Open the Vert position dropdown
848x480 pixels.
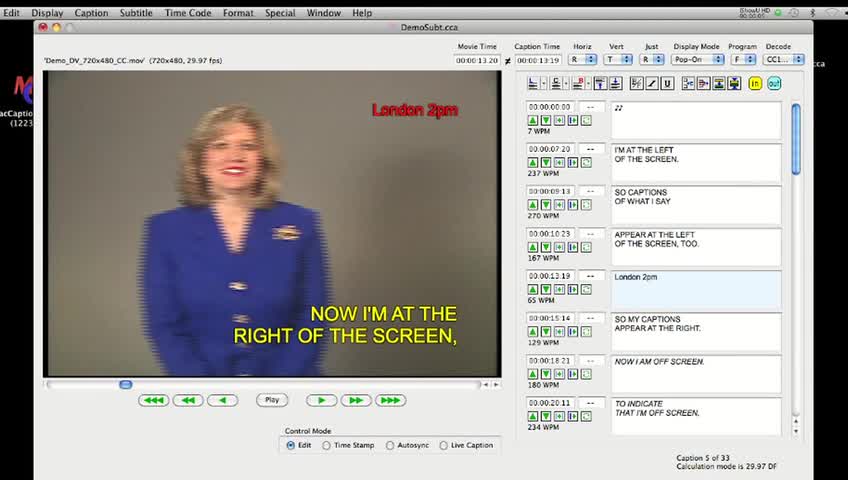tap(619, 59)
